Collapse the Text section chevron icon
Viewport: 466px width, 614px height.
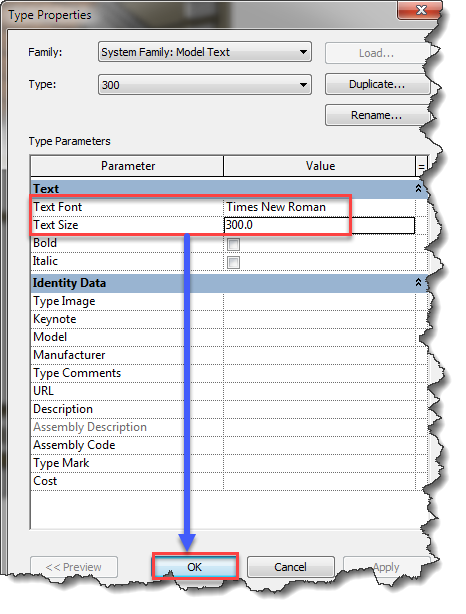click(x=418, y=188)
